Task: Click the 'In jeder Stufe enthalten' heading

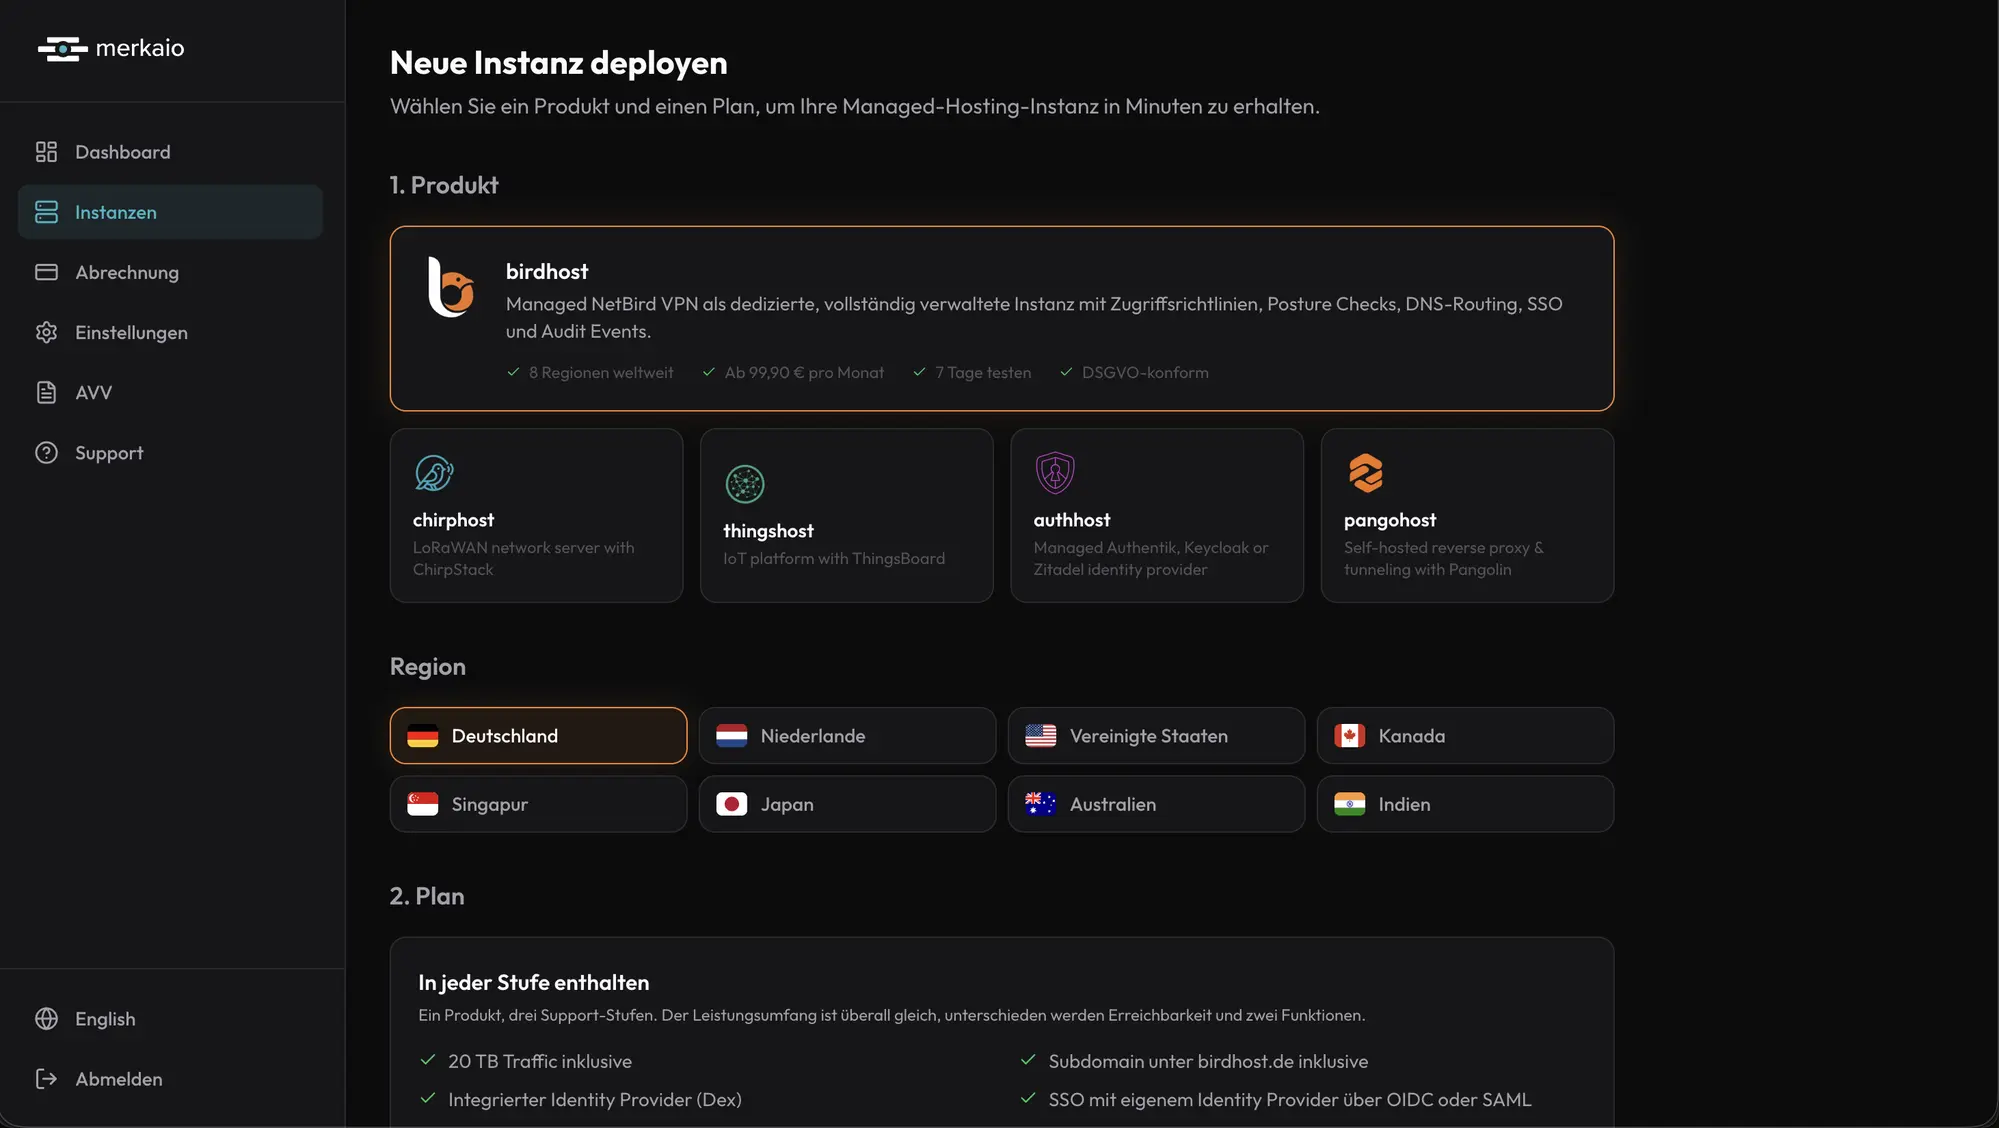Action: (x=534, y=982)
